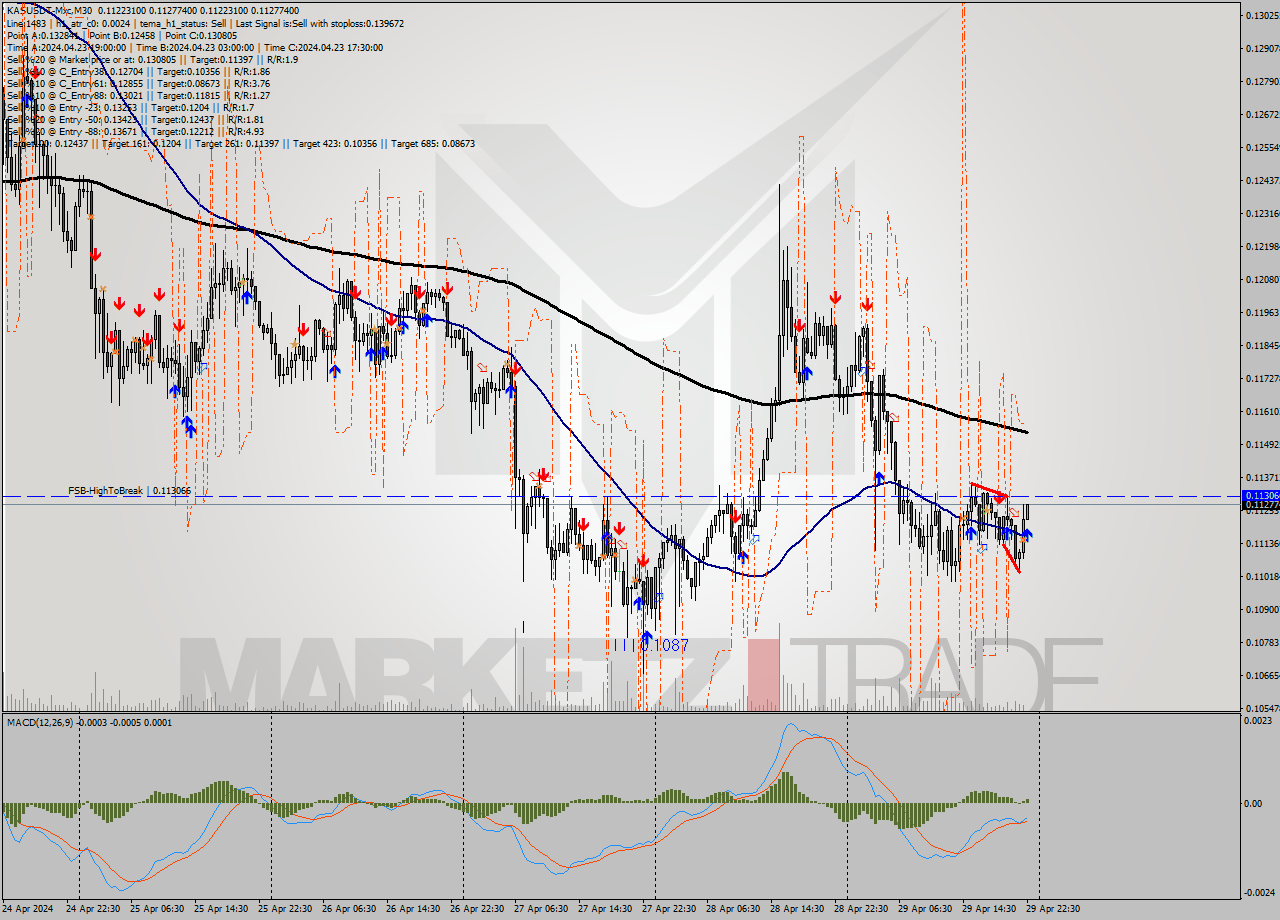Click the C_Entry61 sell line with R/R:3.76

pyautogui.click(x=138, y=83)
